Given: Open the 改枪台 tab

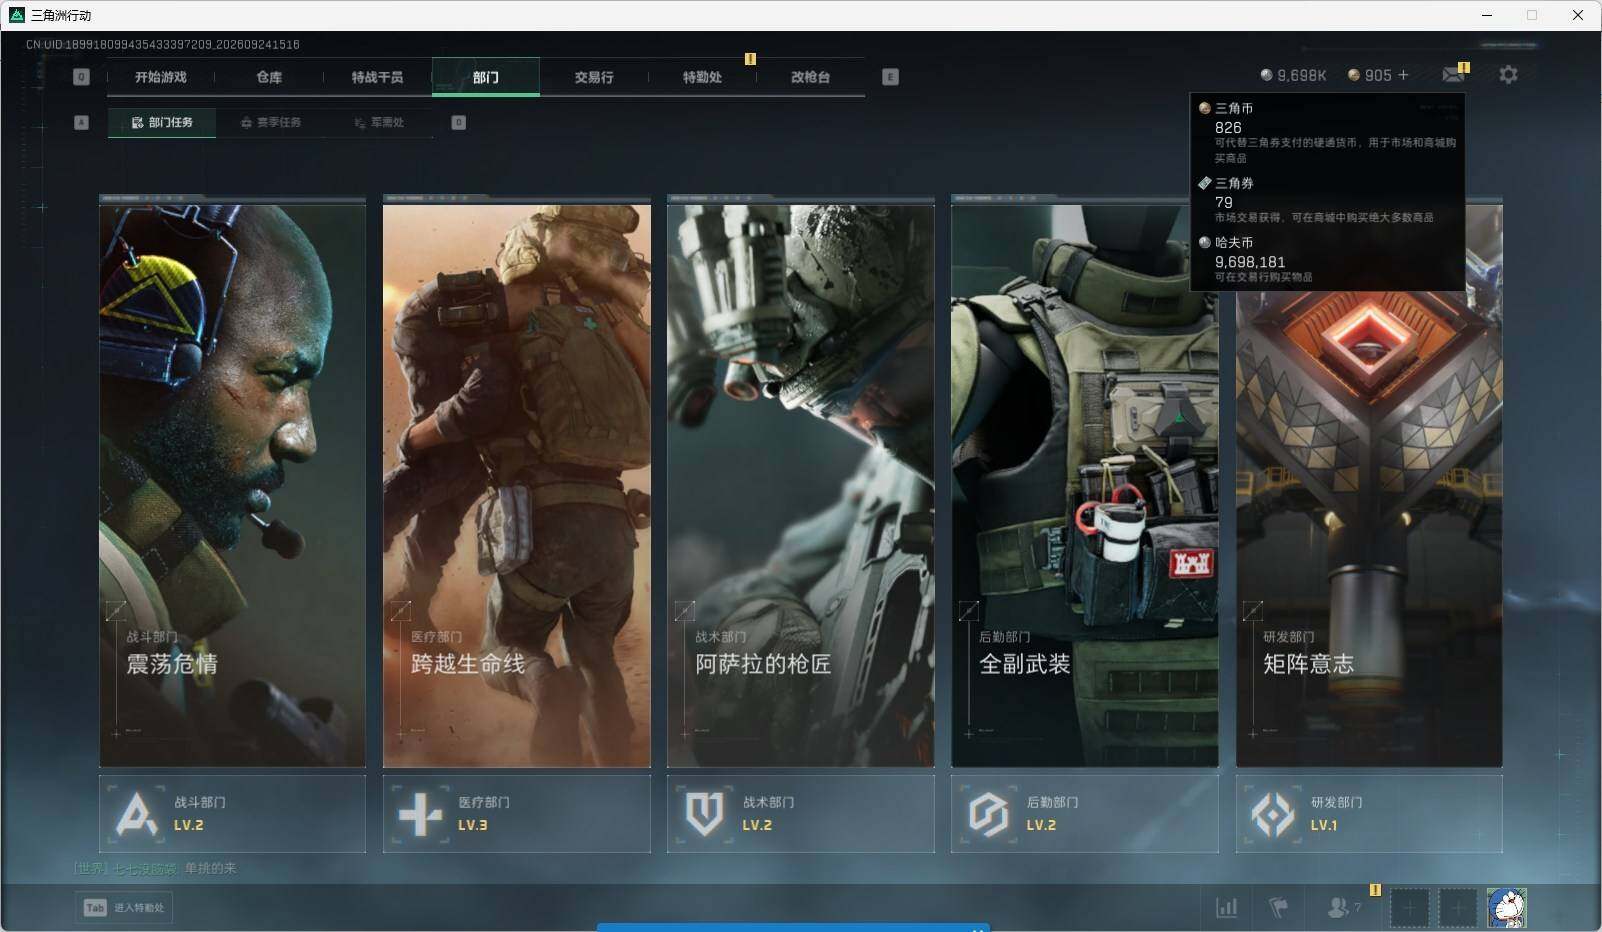Looking at the screenshot, I should tap(811, 77).
